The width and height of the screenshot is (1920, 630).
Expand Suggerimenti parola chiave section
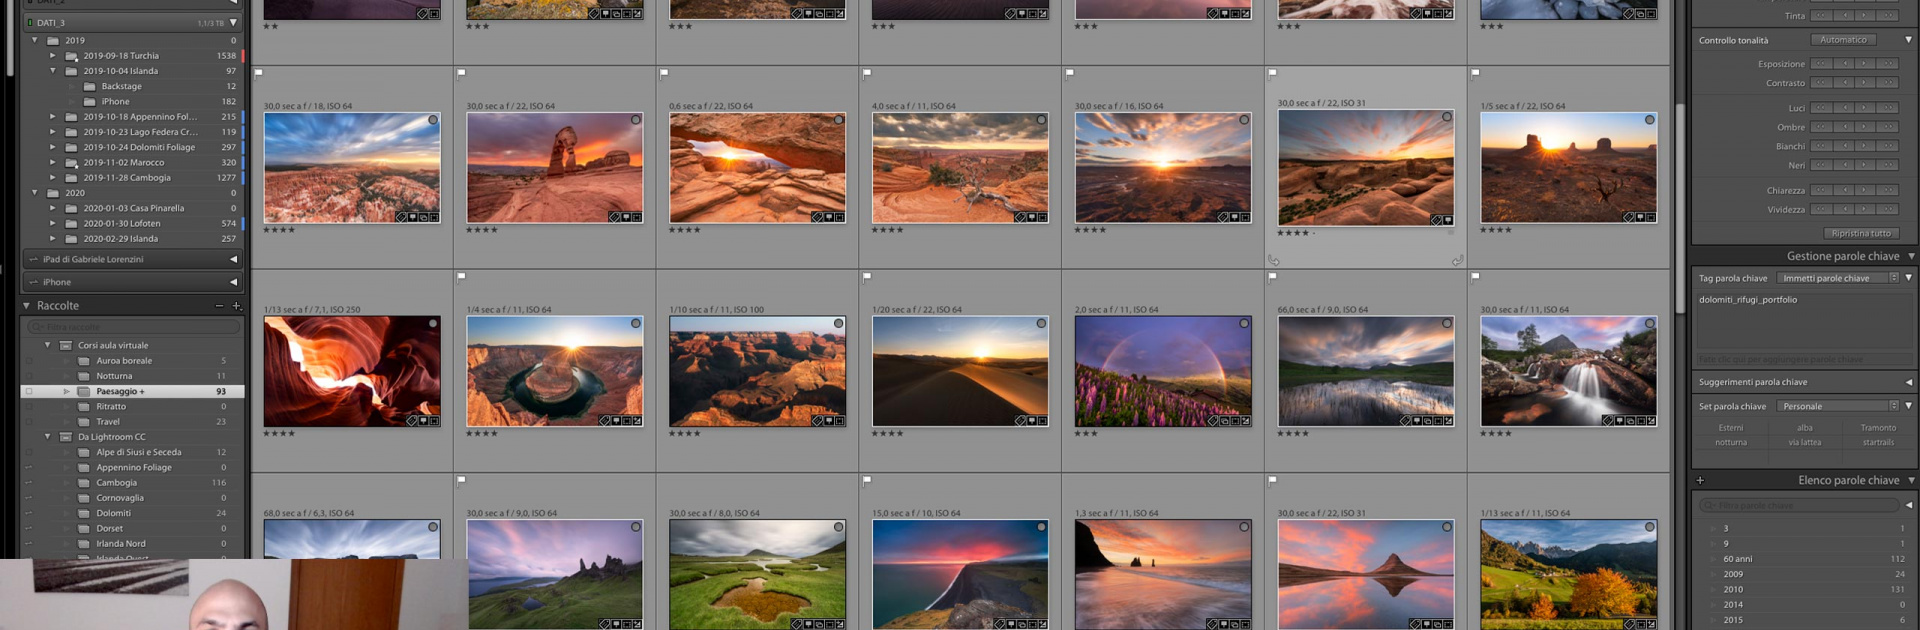coord(1908,382)
